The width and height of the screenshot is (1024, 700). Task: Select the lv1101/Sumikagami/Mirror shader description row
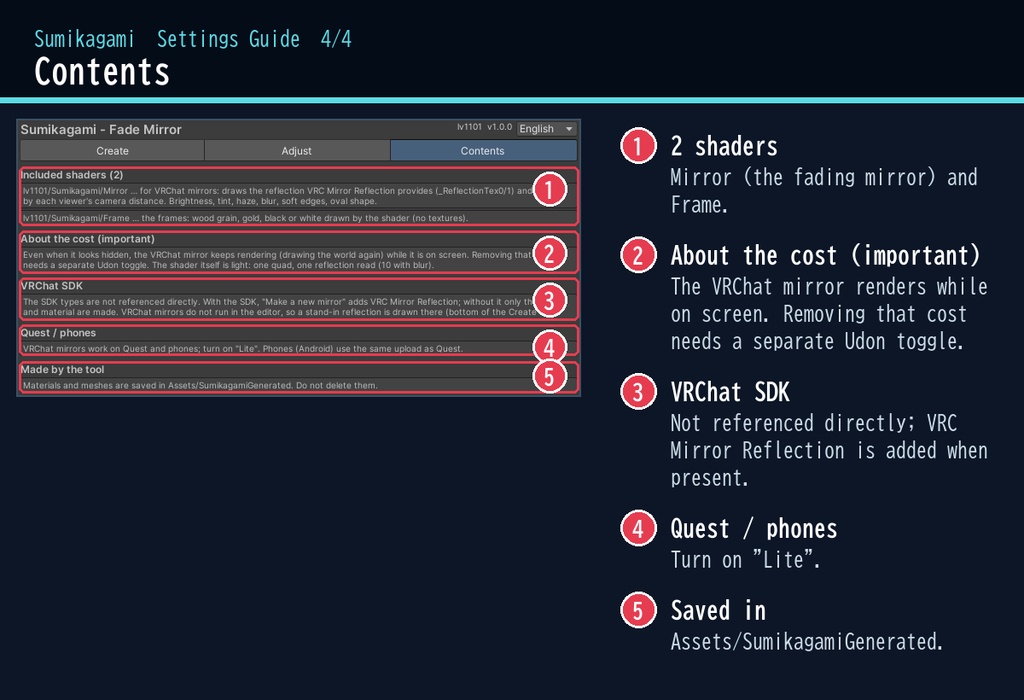click(x=298, y=196)
